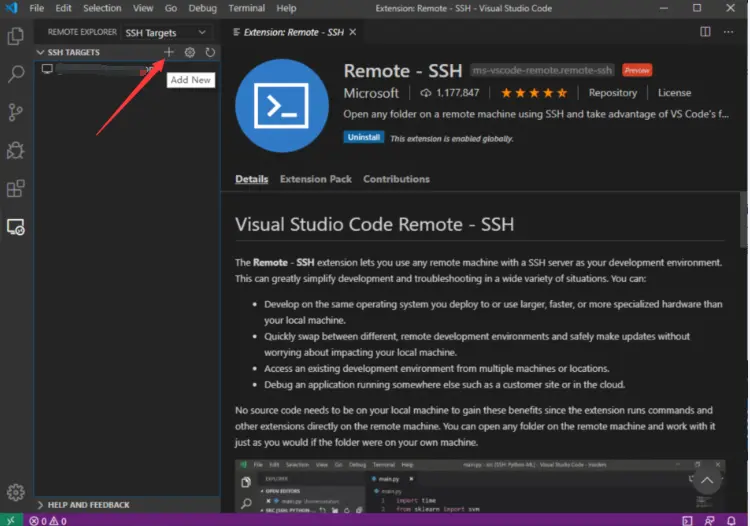750x526 pixels.
Task: Click the 1,177,847 install count
Action: [x=458, y=93]
